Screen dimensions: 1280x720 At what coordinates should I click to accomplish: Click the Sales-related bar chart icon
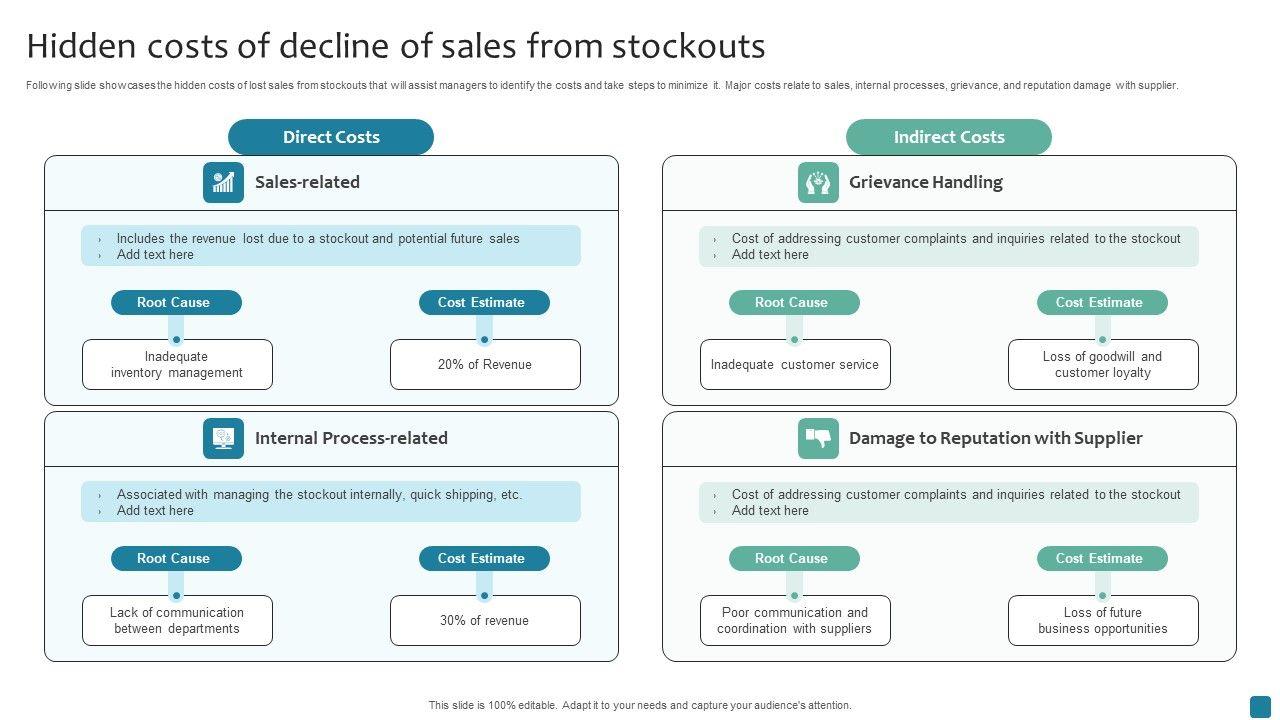point(223,182)
